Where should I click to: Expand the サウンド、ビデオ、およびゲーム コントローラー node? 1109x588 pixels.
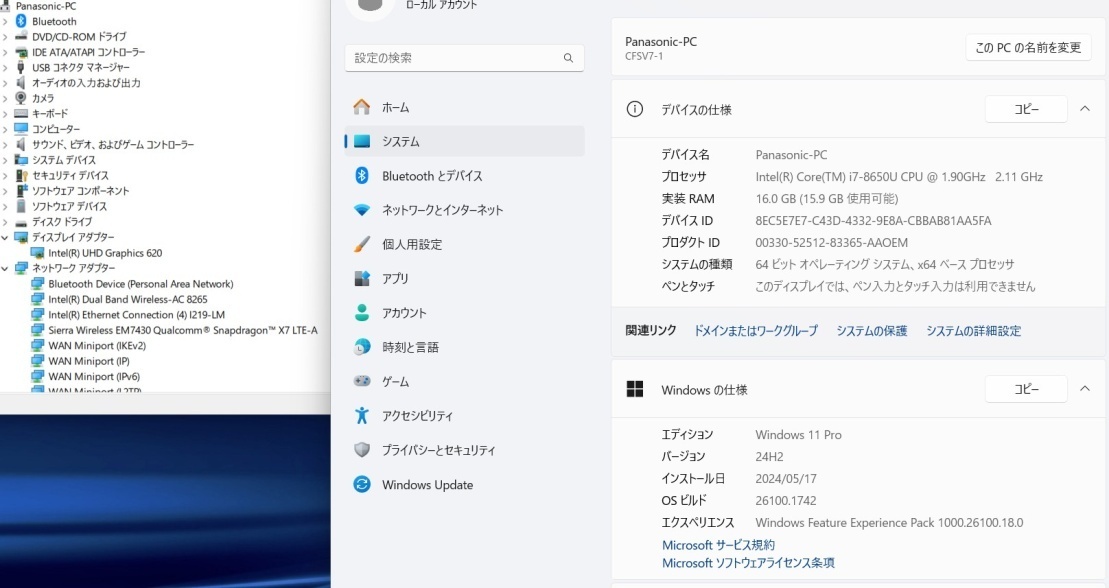6,144
